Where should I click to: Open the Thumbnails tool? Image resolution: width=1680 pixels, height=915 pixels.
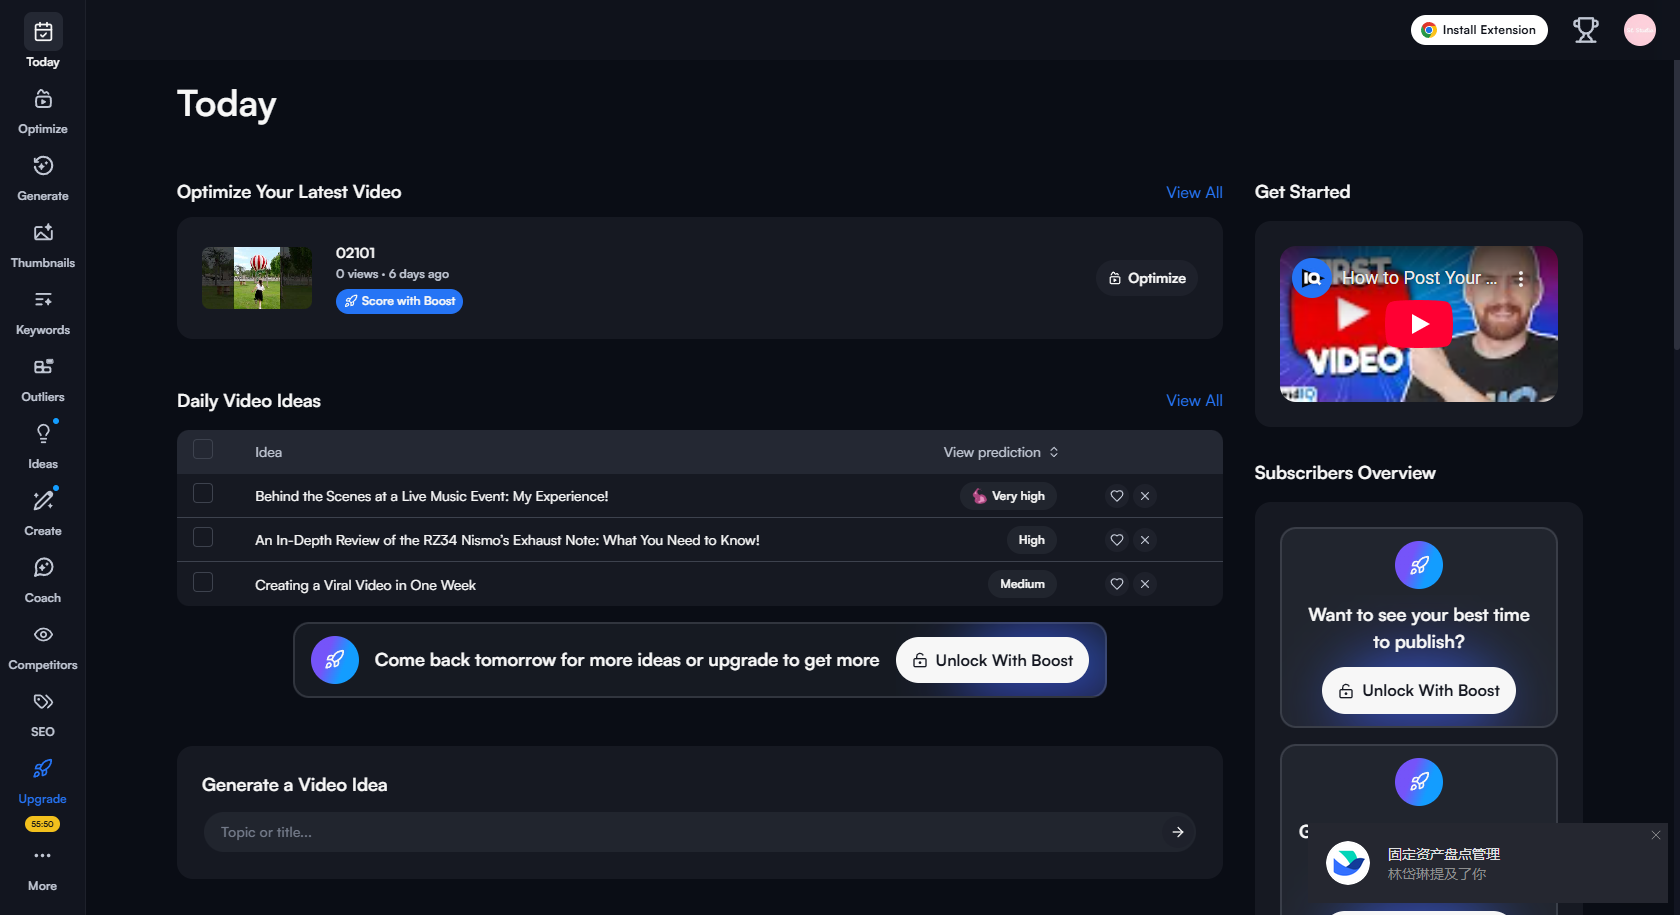43,245
